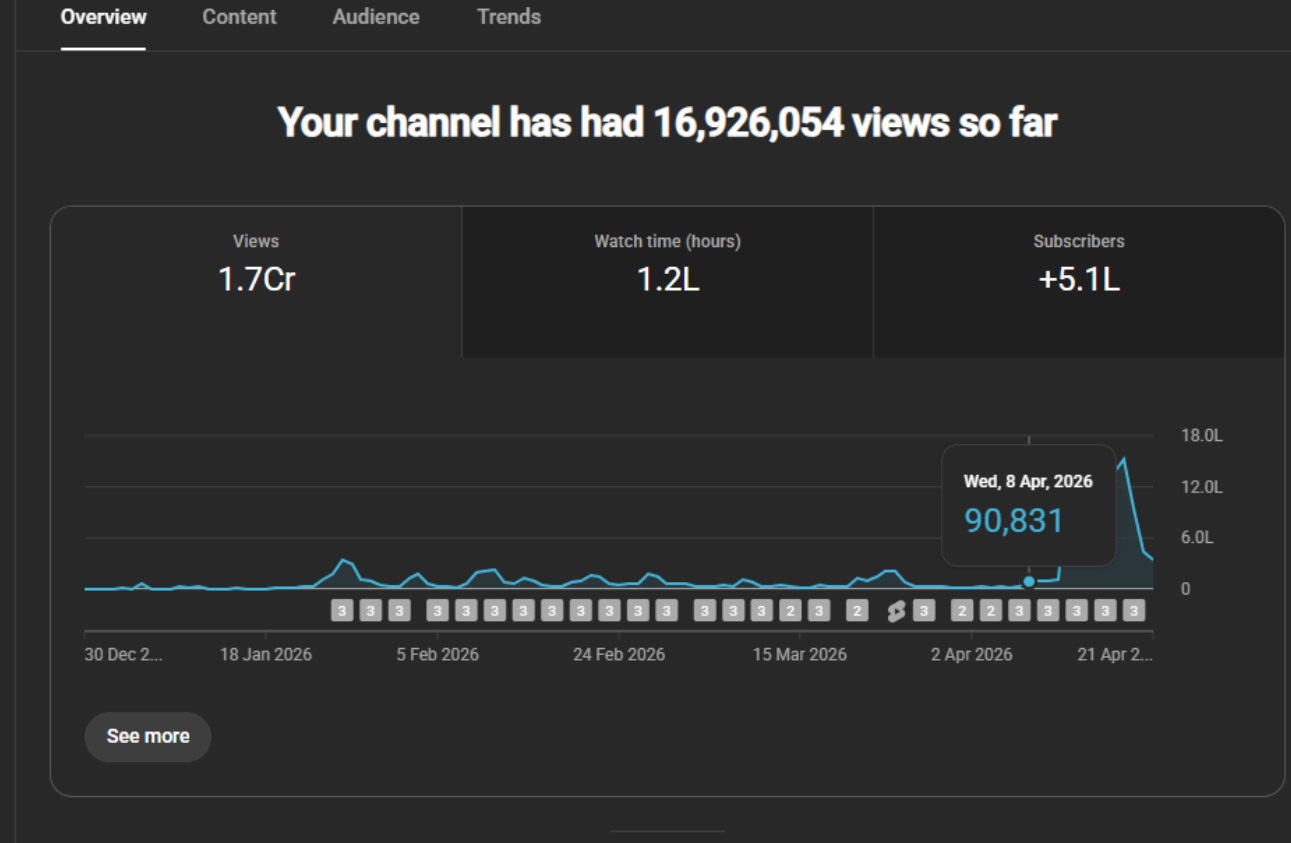Click the channel total views headline

[x=667, y=123]
